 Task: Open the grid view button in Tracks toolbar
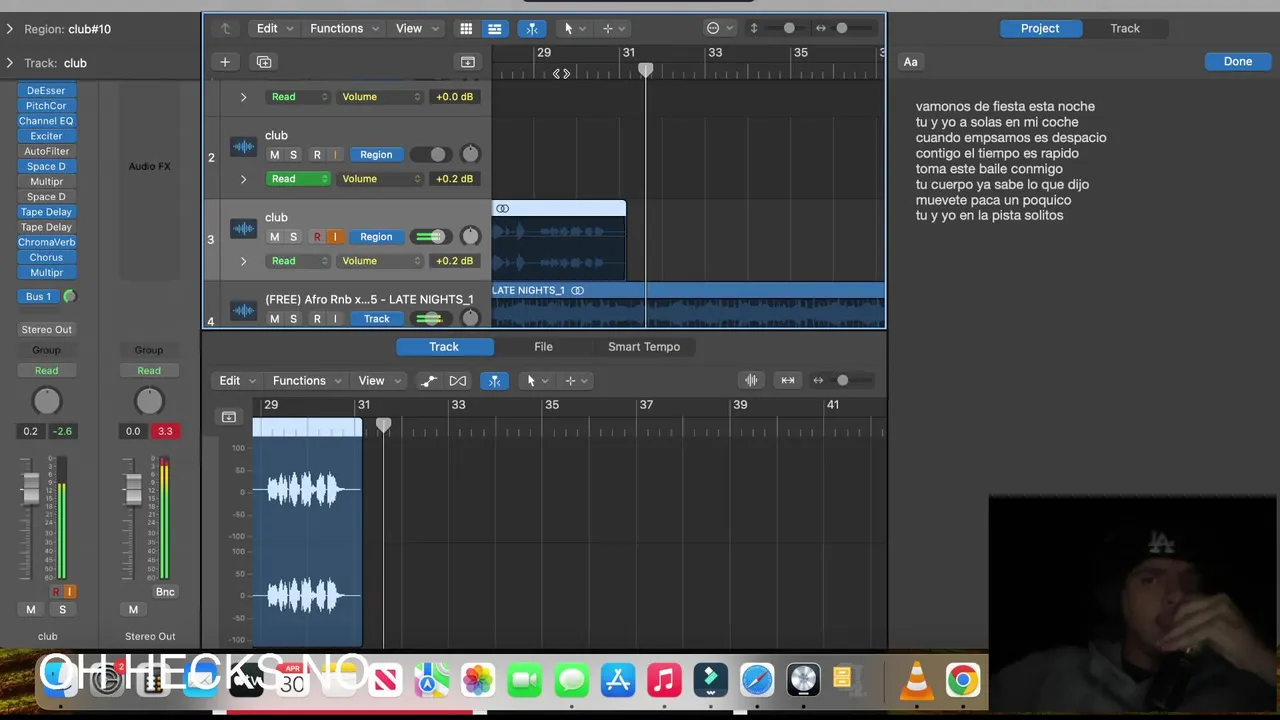tap(466, 28)
